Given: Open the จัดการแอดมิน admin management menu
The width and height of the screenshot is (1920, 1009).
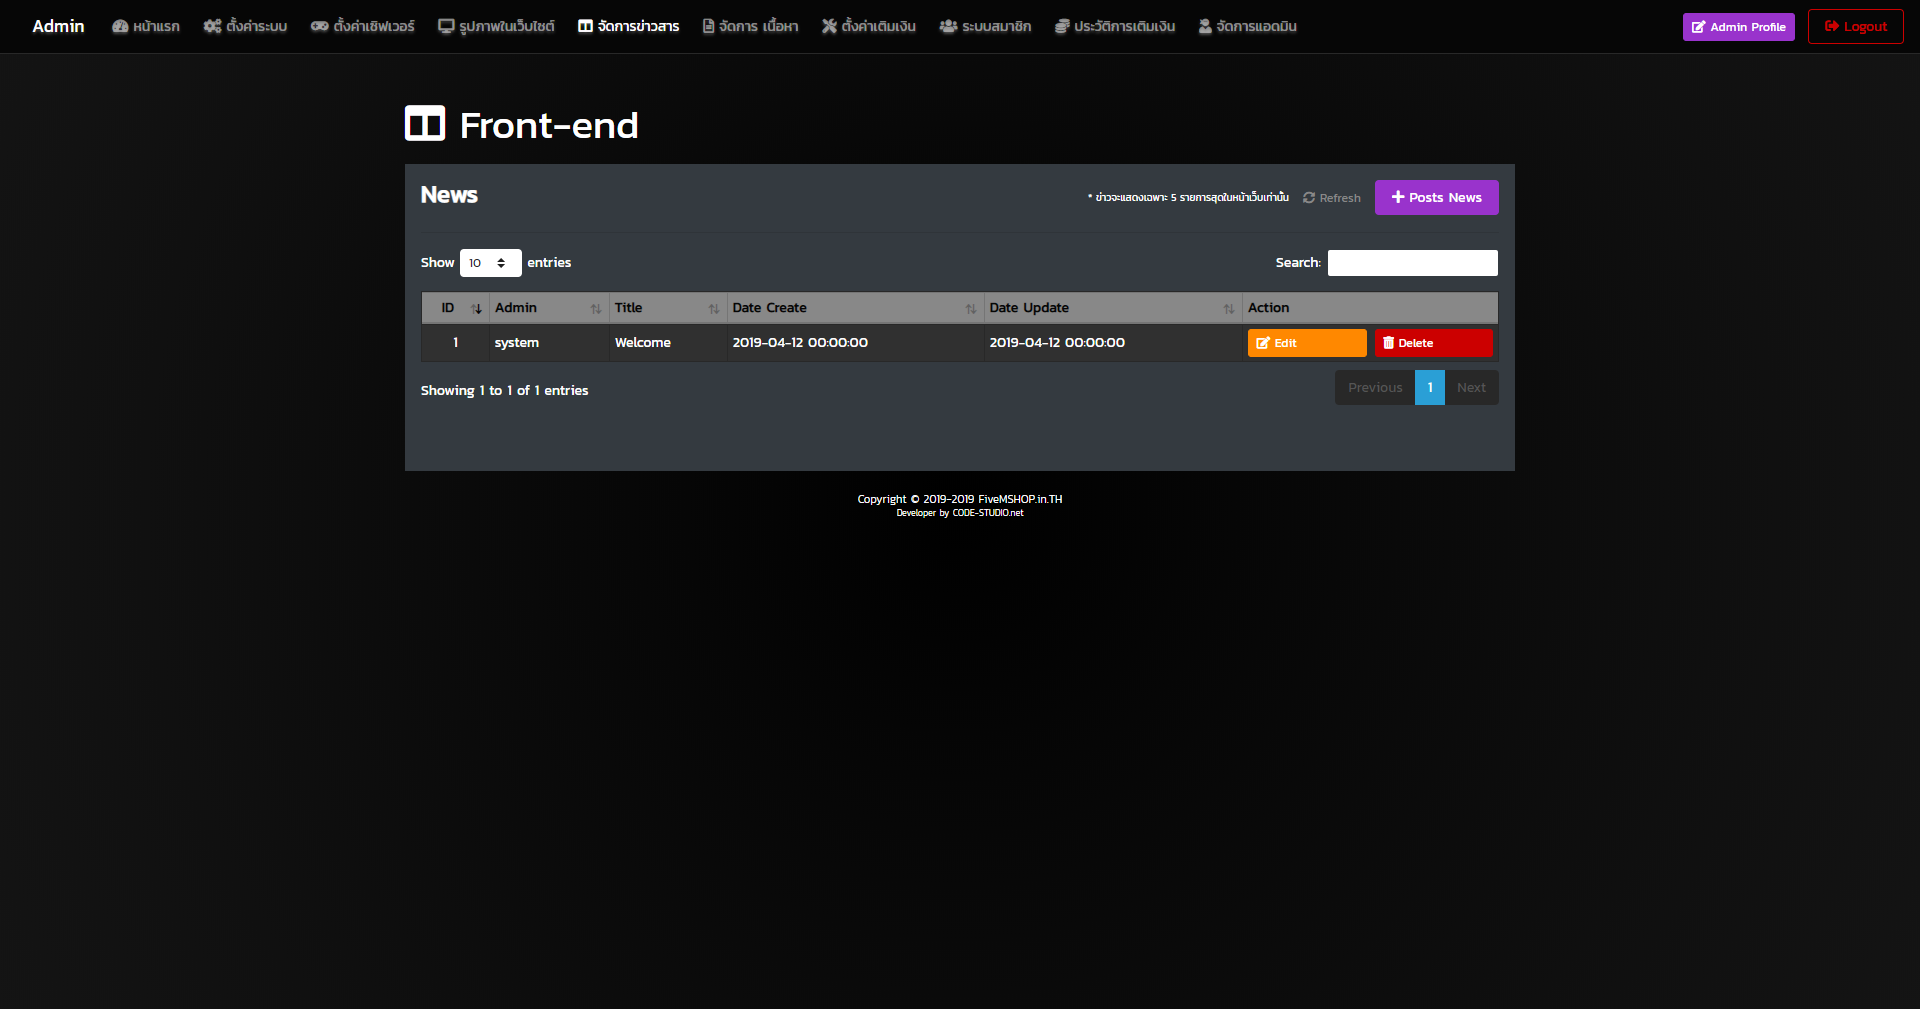Looking at the screenshot, I should [x=1247, y=27].
